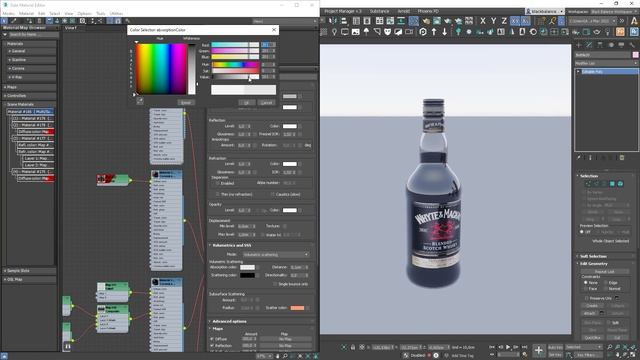Viewport: 640px width, 360px height.
Task: Click Reset in the Color Selection dialog
Action: click(x=186, y=102)
